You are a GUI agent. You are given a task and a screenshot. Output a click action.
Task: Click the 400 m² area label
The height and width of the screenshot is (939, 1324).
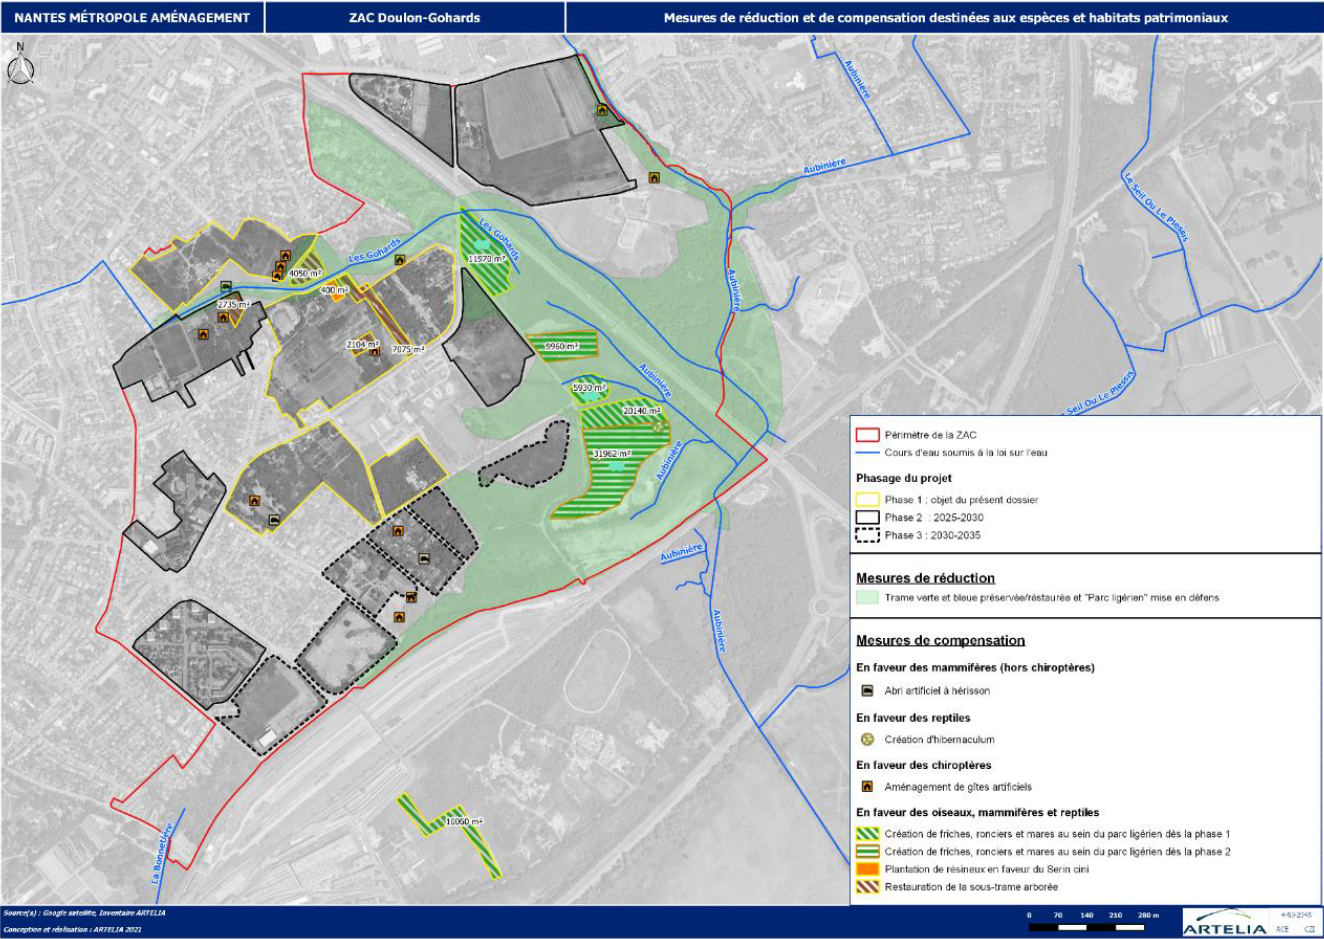334,290
